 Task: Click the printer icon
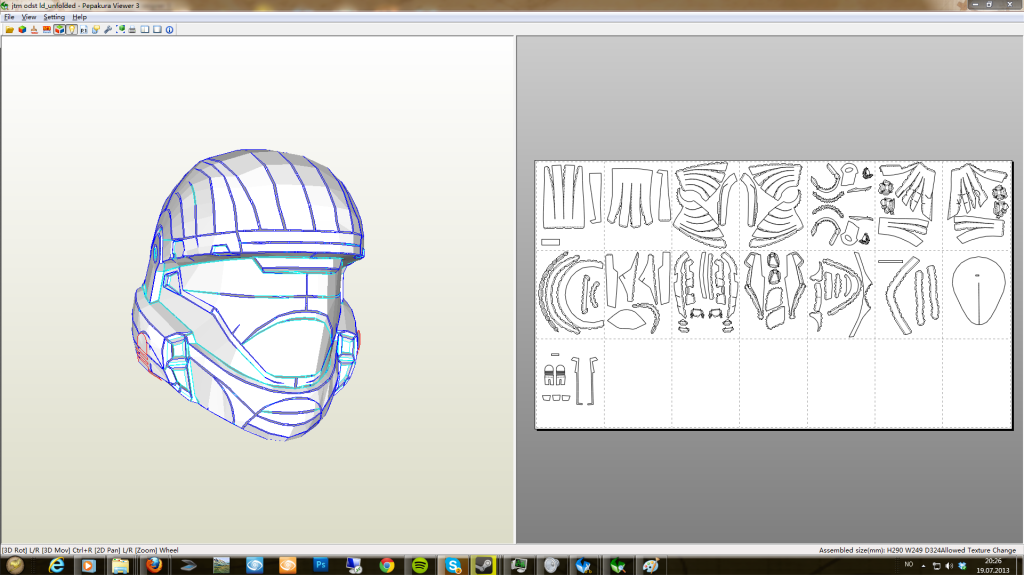tap(133, 29)
